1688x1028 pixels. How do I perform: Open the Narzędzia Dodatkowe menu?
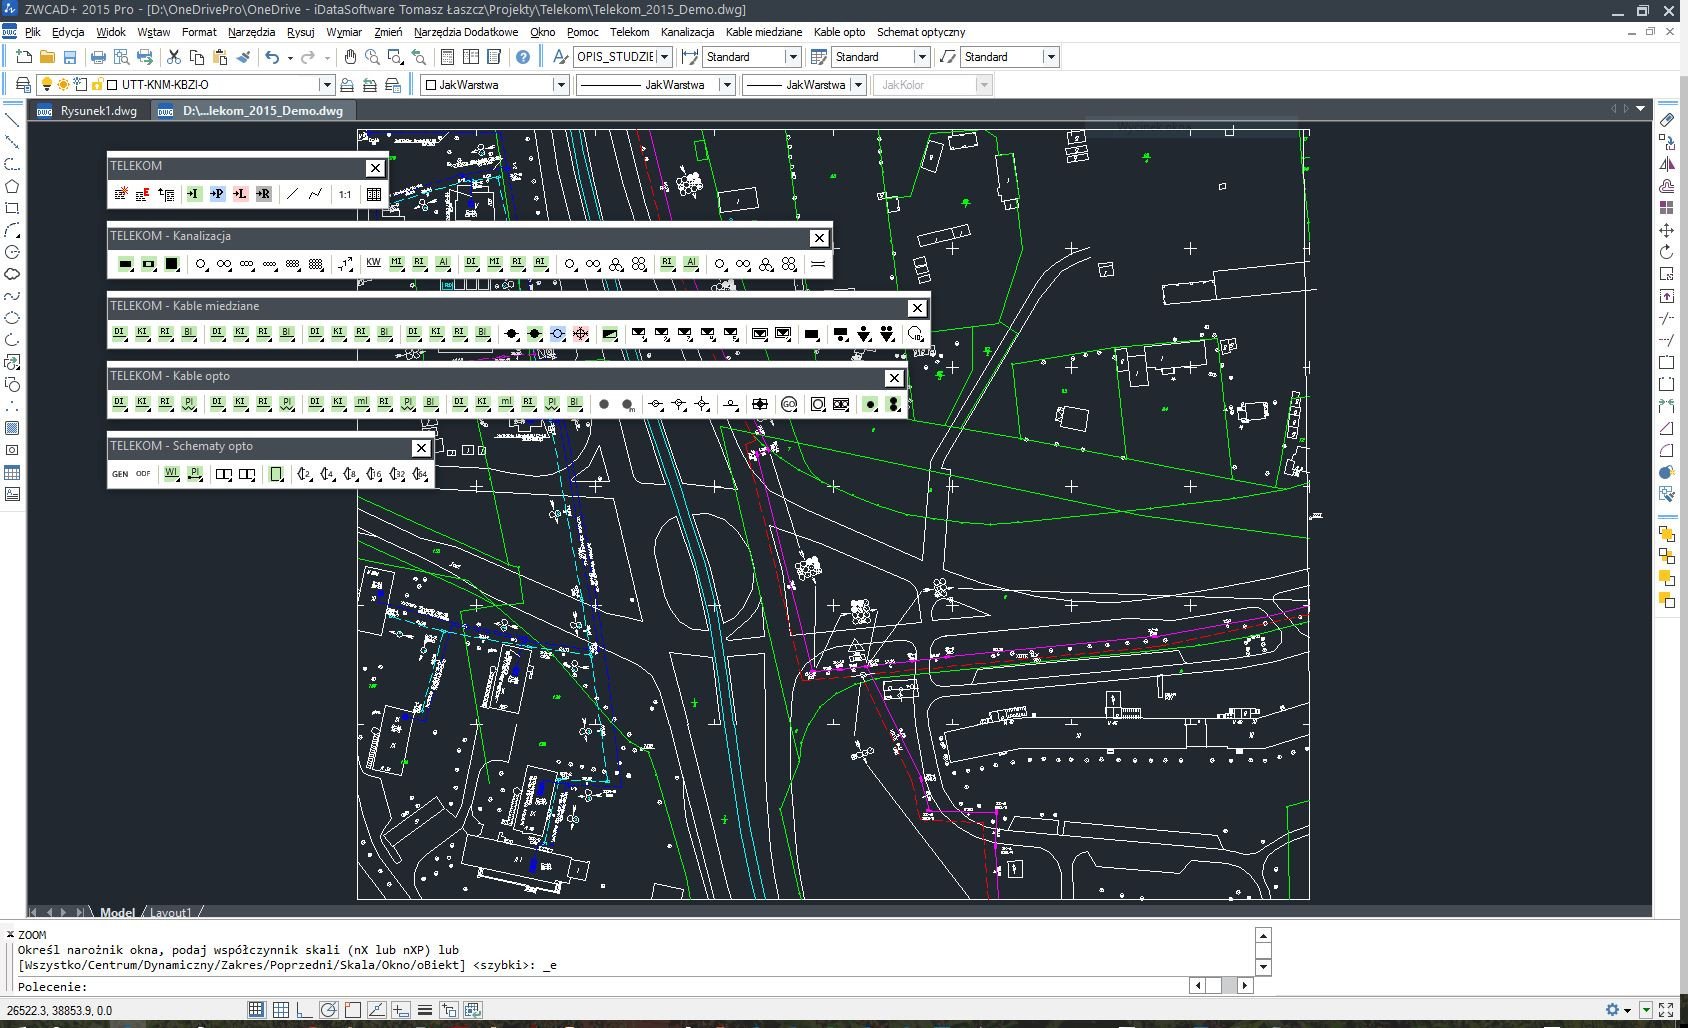pos(466,32)
